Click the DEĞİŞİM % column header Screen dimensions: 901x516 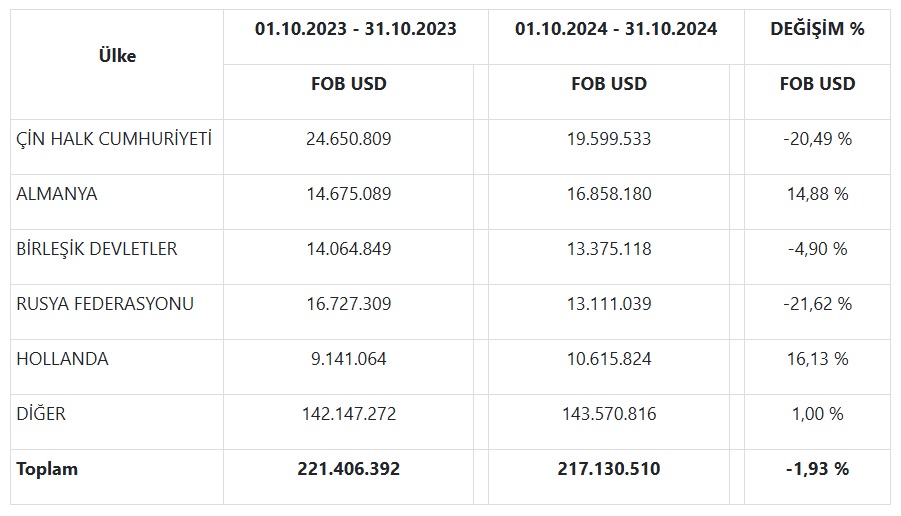point(817,29)
